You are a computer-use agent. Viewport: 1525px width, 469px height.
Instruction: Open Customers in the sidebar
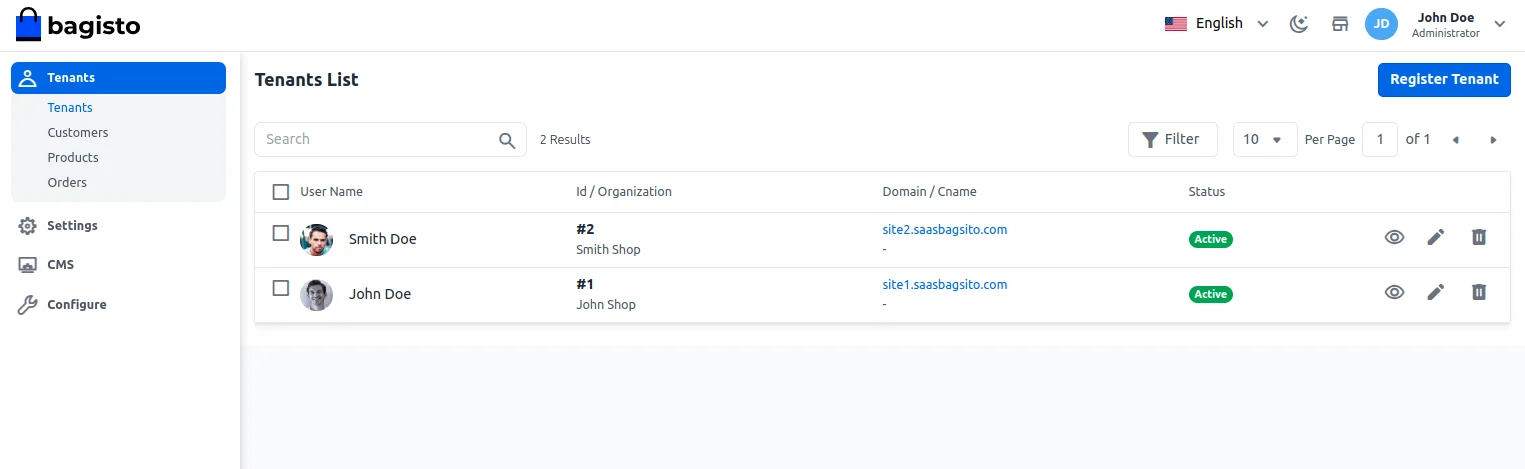[x=78, y=132]
